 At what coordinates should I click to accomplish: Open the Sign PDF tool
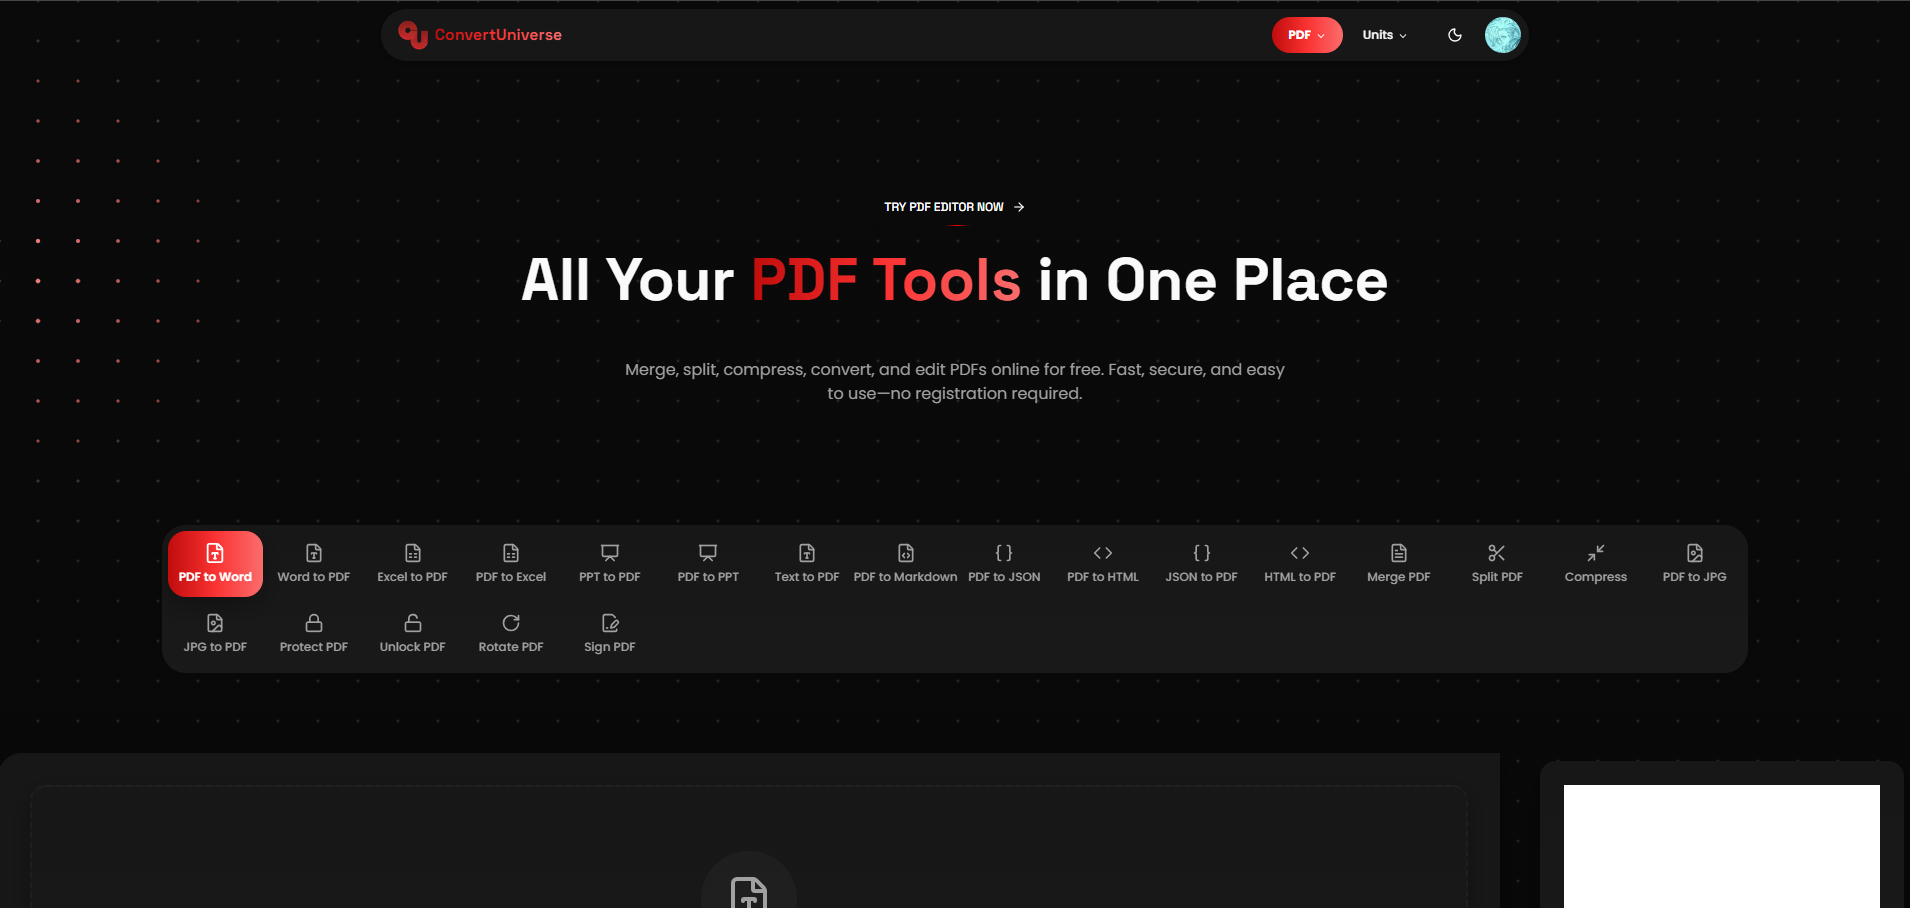tap(608, 632)
